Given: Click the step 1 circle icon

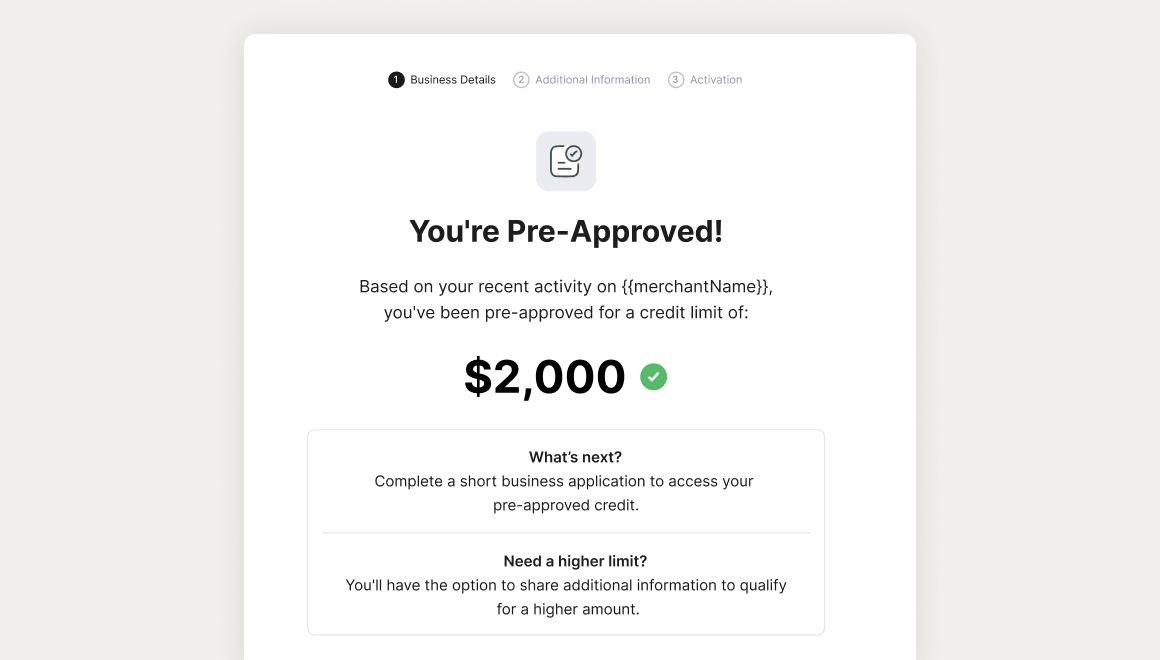Looking at the screenshot, I should click(x=397, y=80).
